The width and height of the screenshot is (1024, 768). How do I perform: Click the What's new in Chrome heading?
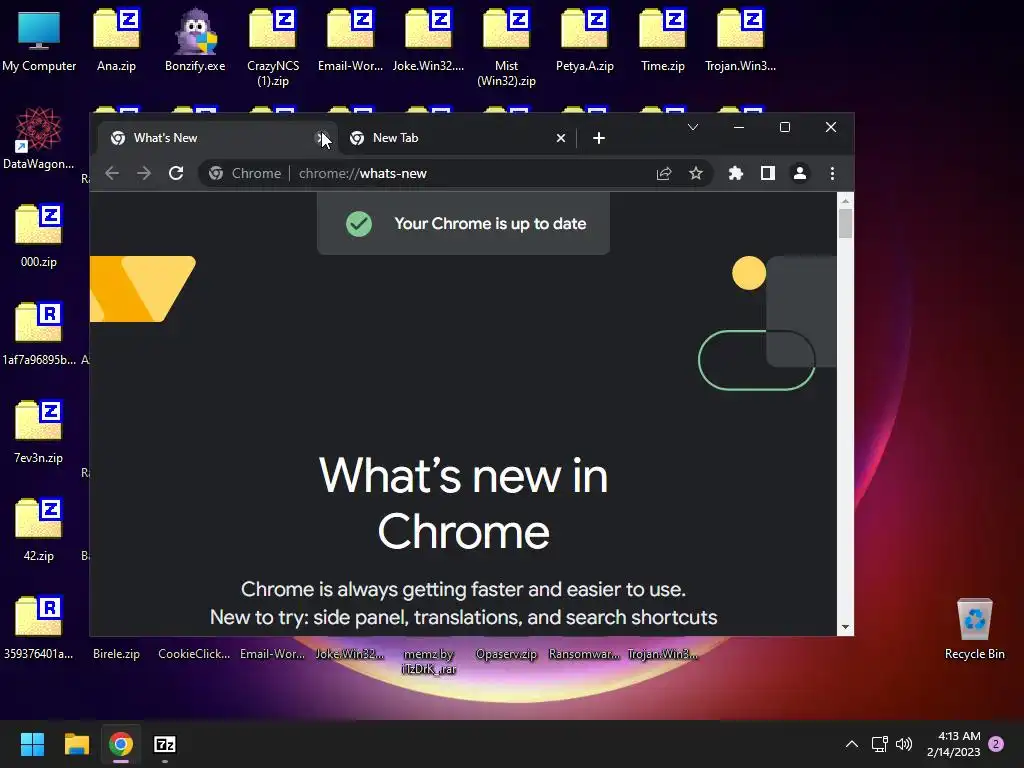(463, 503)
